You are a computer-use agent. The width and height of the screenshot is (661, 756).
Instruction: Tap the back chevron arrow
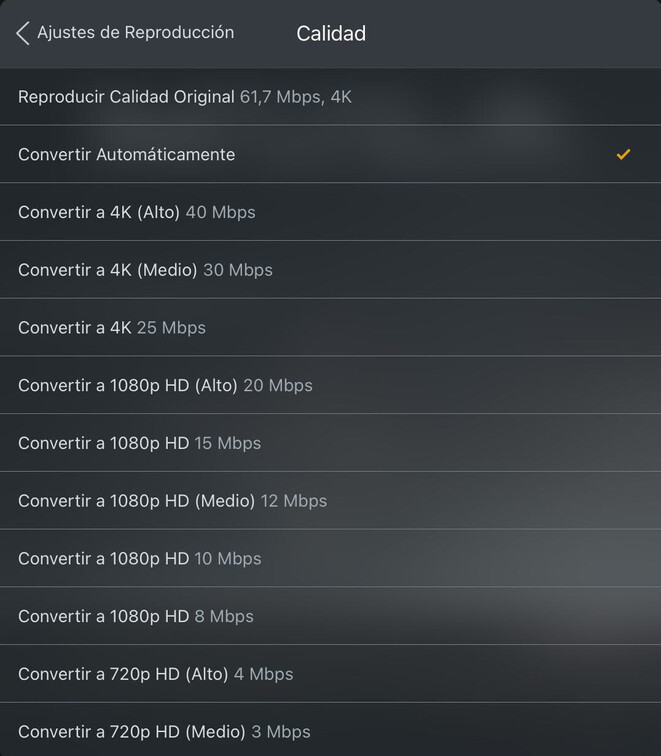pyautogui.click(x=23, y=33)
